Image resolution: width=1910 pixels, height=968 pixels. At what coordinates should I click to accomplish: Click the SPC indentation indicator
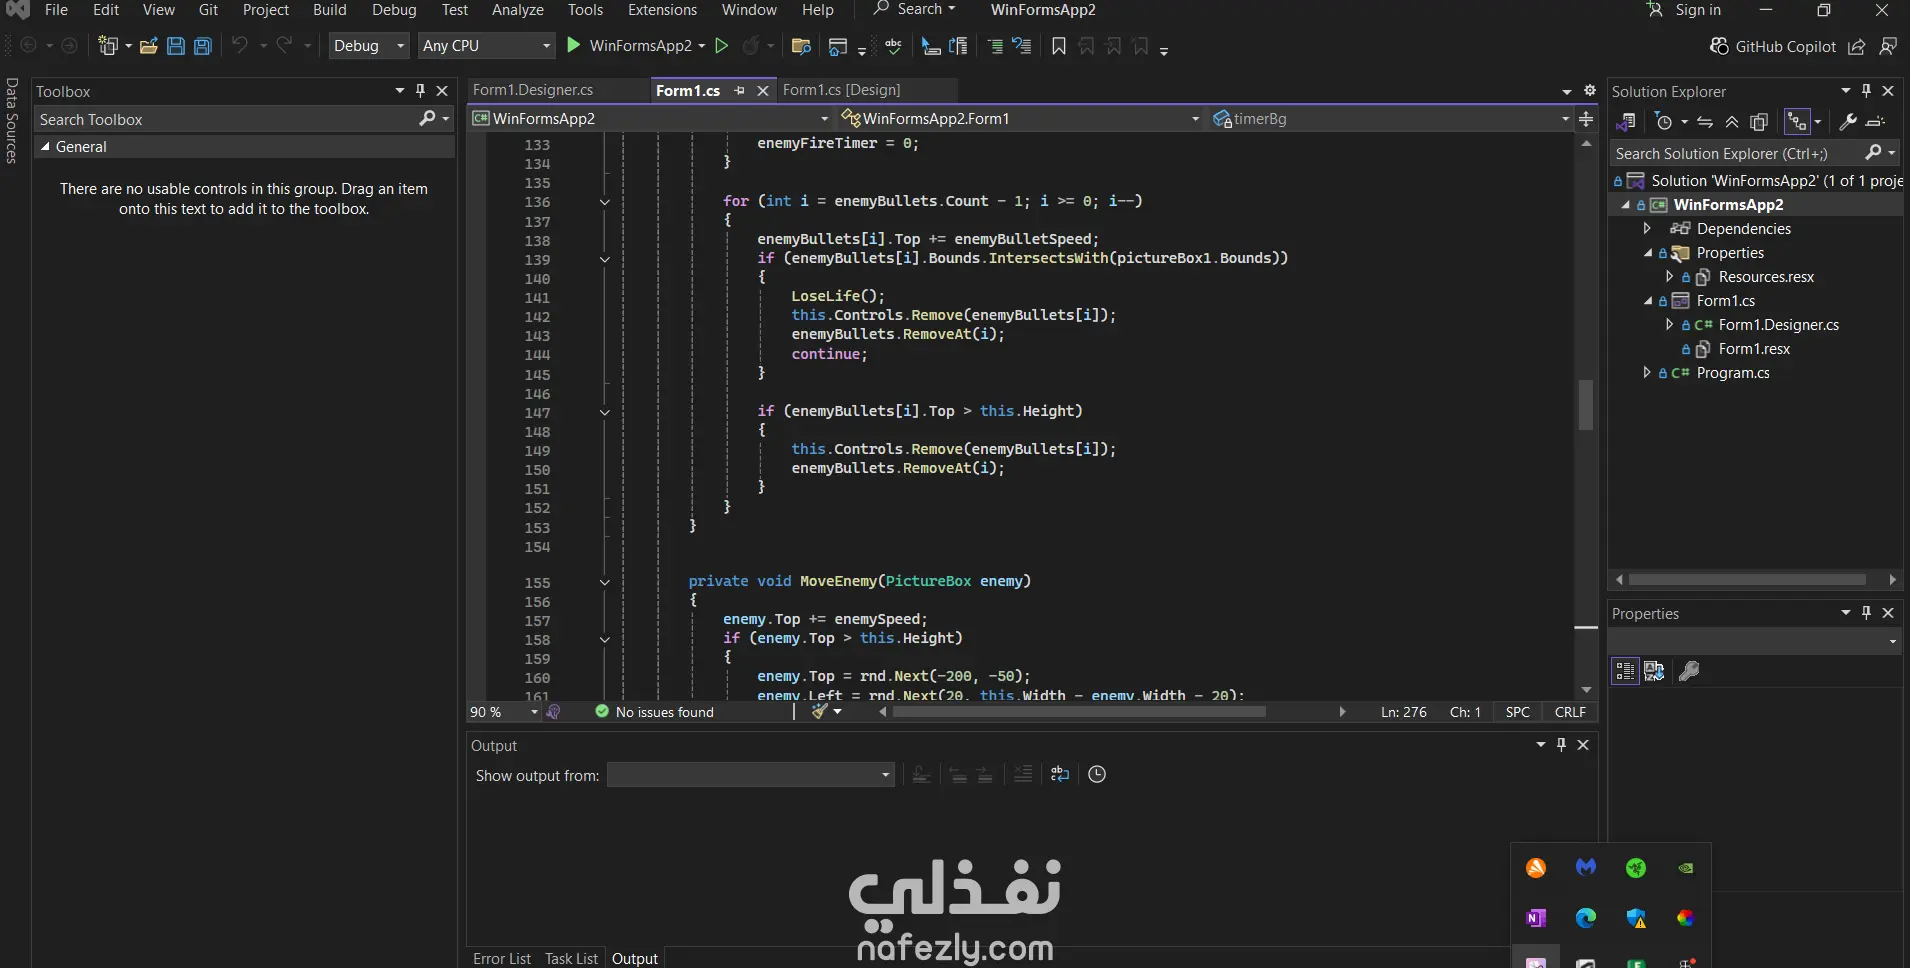pyautogui.click(x=1517, y=712)
